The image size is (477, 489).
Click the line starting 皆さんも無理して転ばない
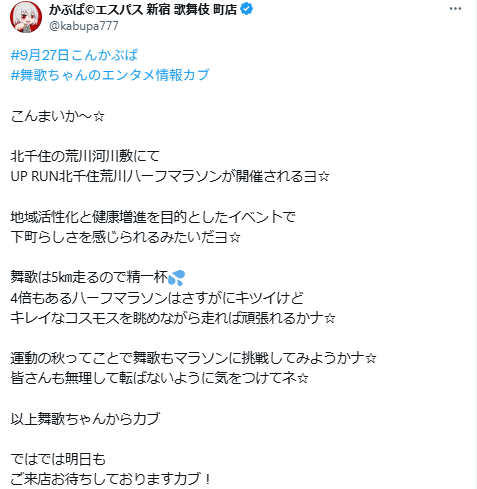(159, 378)
